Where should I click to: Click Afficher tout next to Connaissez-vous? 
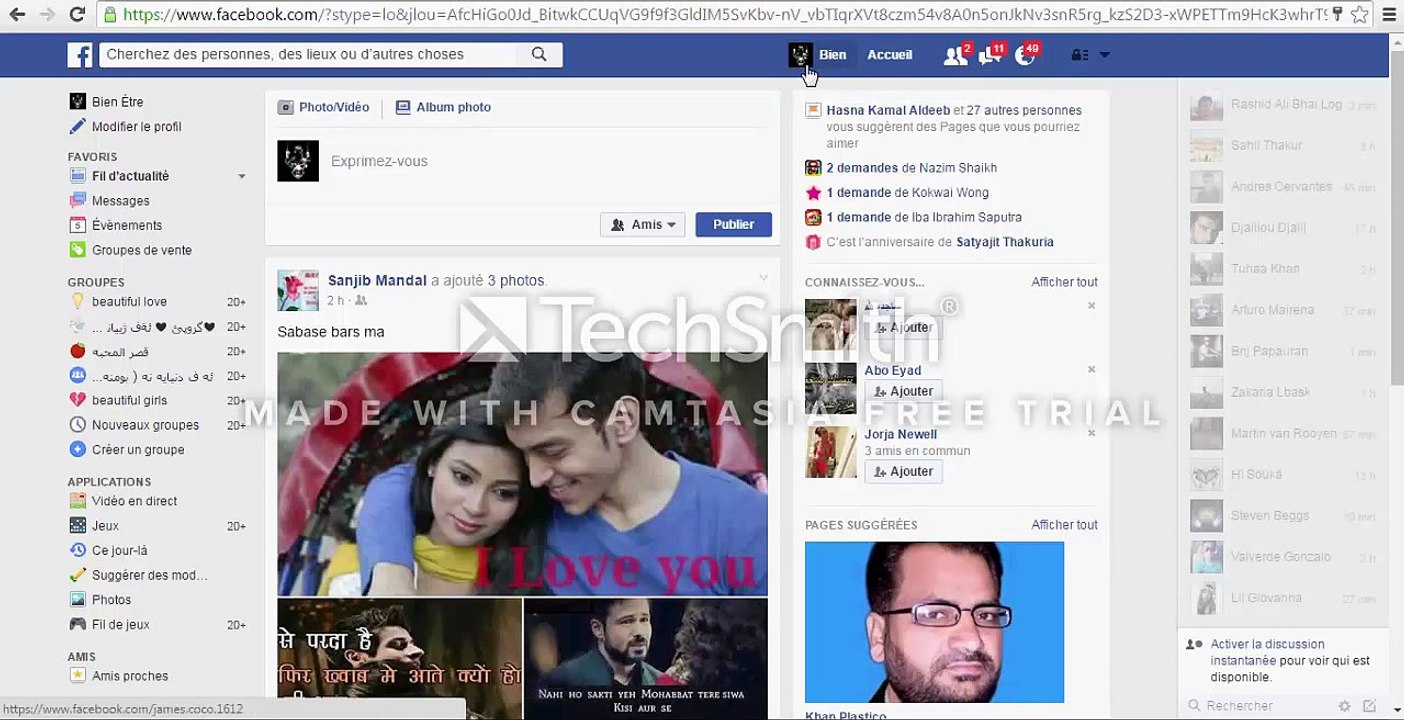coord(1064,283)
